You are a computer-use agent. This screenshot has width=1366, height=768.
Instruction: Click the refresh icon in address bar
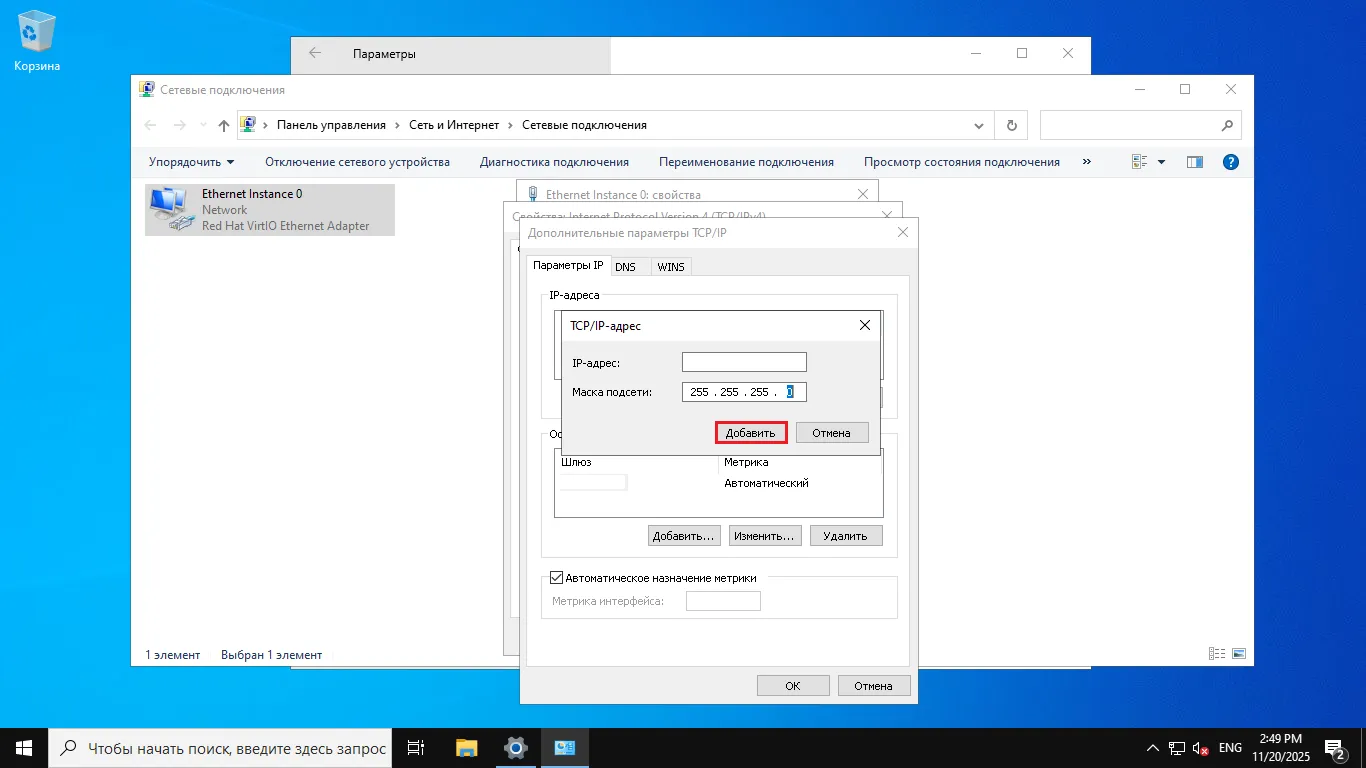click(1011, 125)
